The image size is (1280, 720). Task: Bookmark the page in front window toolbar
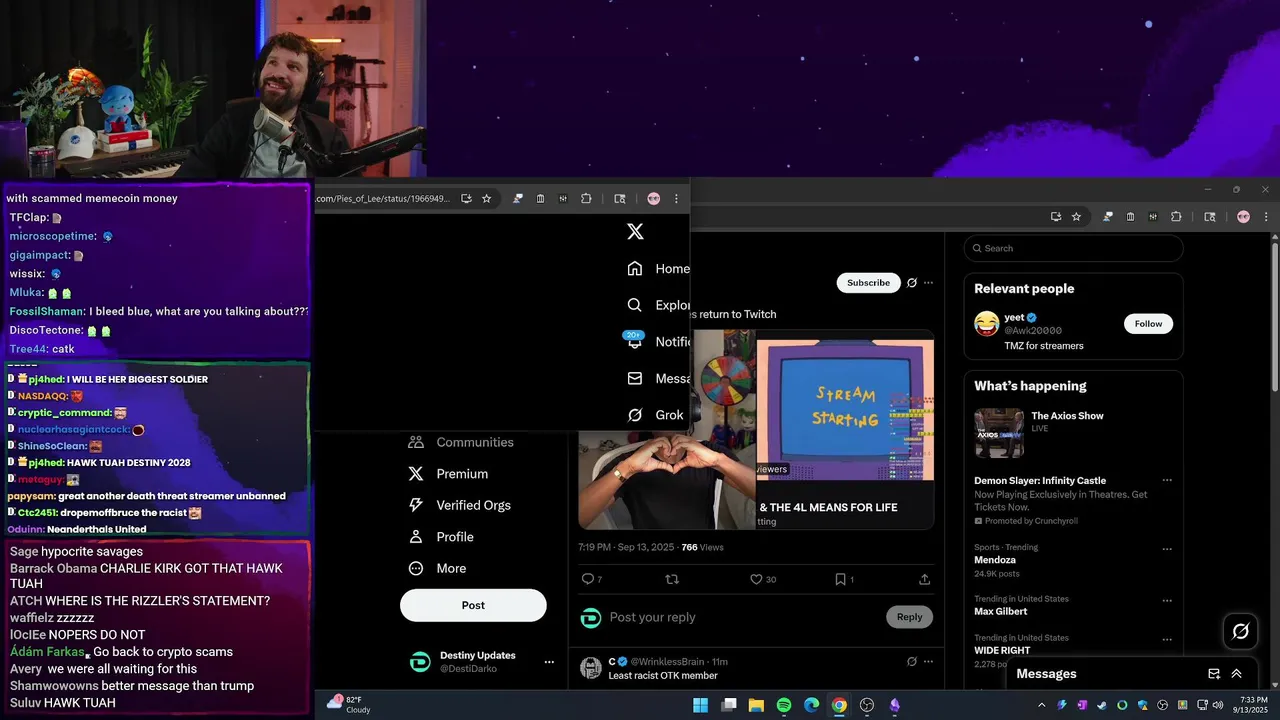(x=487, y=198)
